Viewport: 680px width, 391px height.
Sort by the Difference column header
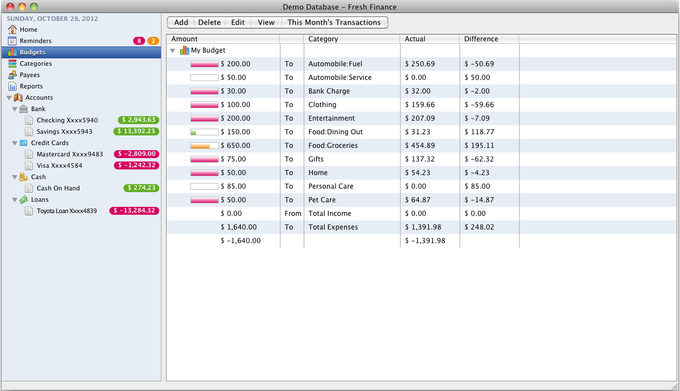(489, 39)
